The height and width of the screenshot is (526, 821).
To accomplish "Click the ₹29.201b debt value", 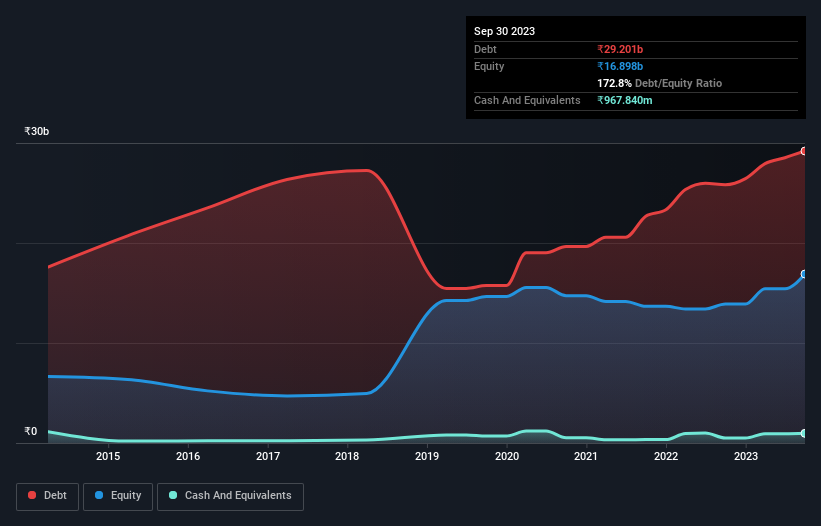I will click(620, 49).
